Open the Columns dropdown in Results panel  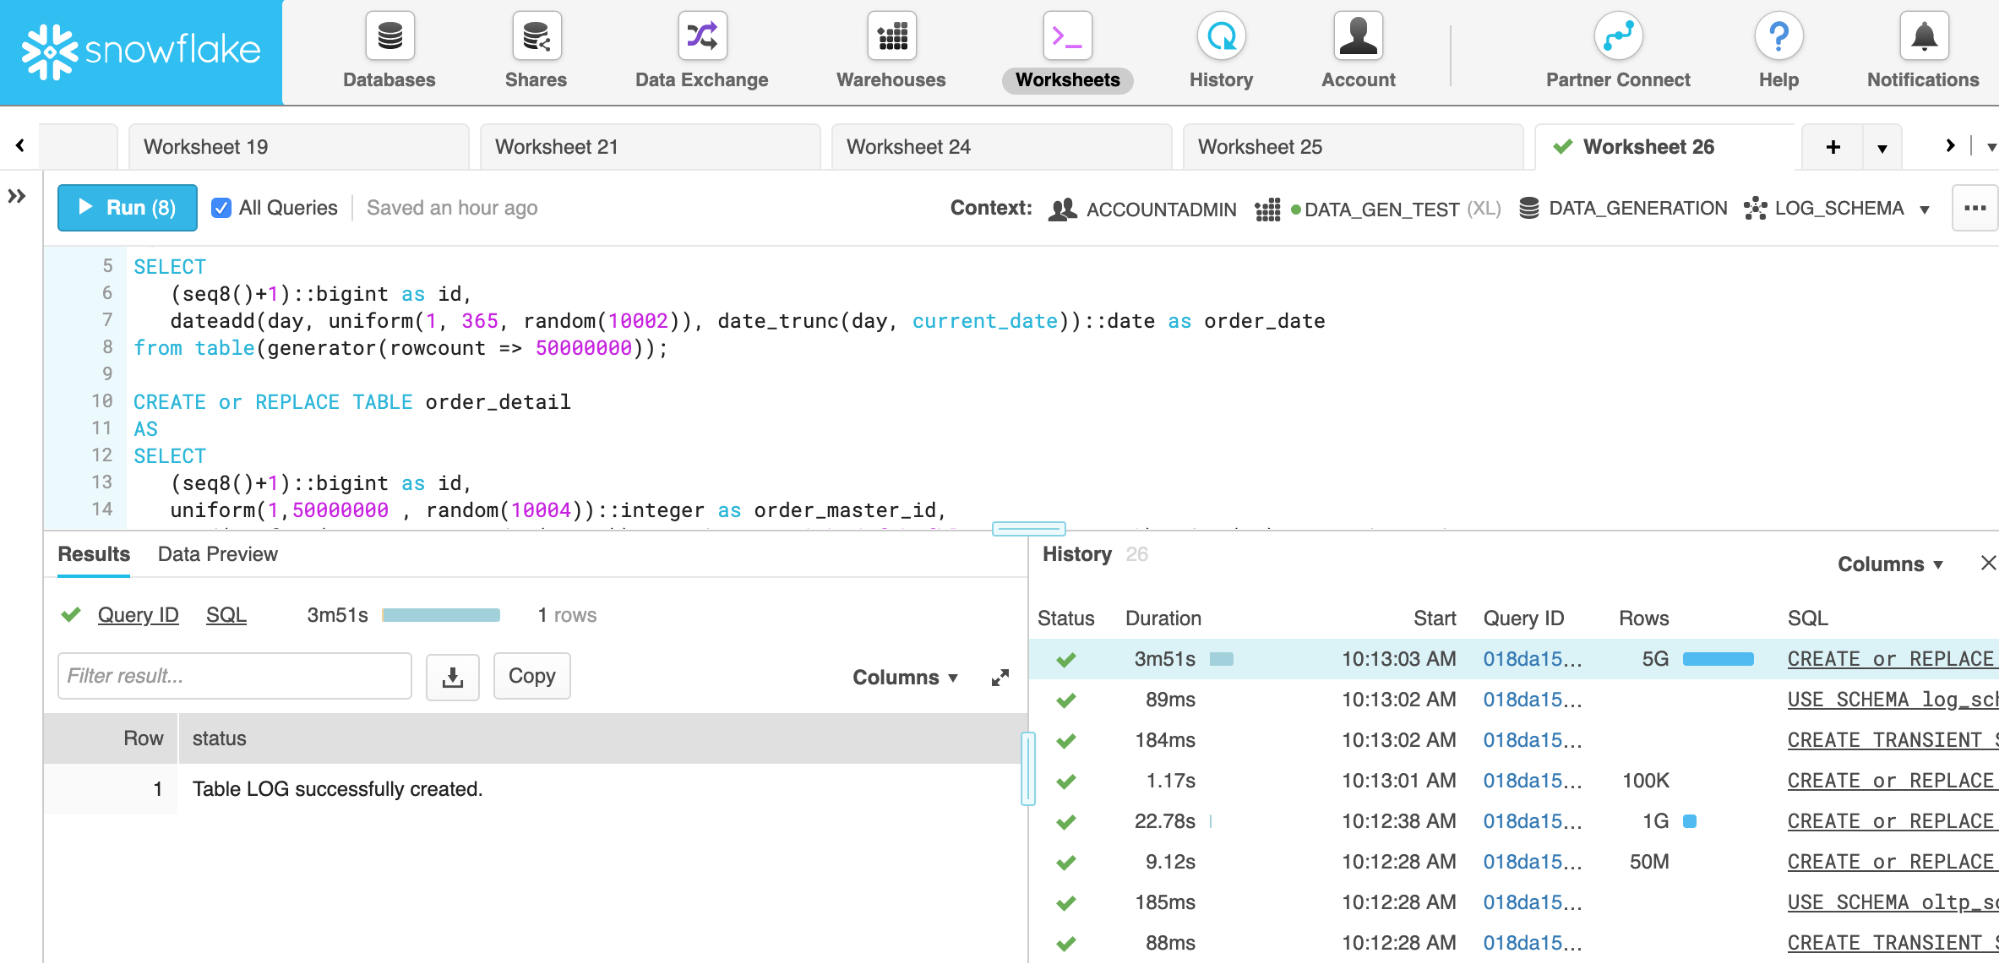[x=904, y=677]
